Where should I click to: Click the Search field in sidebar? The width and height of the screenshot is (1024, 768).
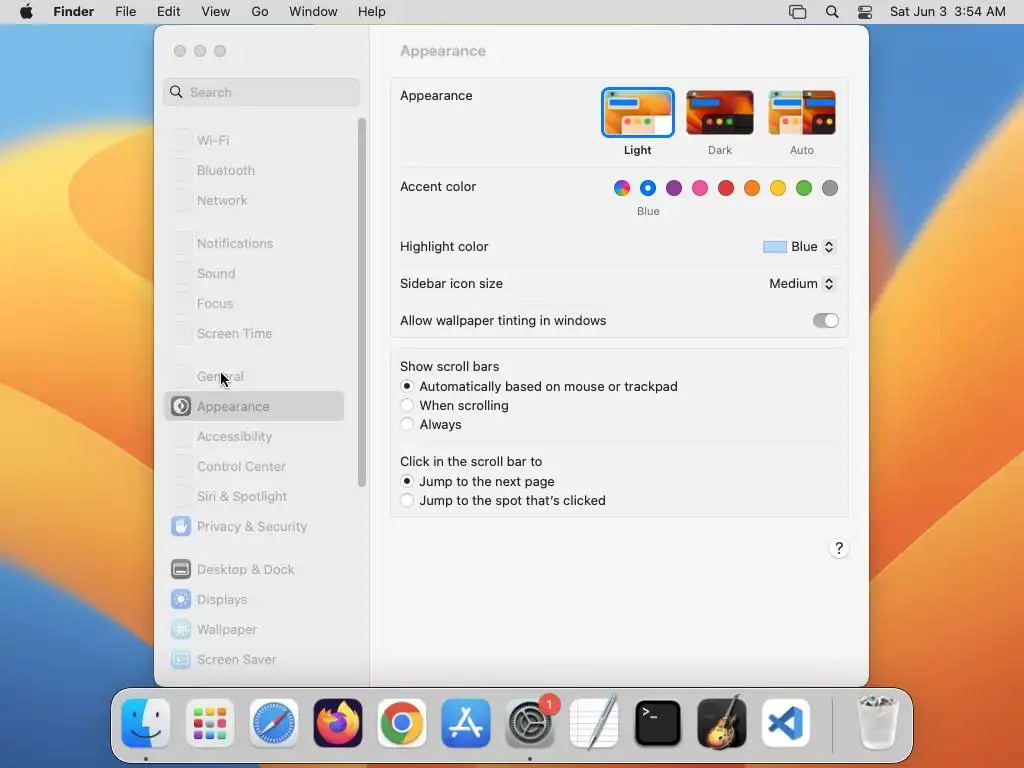[261, 92]
